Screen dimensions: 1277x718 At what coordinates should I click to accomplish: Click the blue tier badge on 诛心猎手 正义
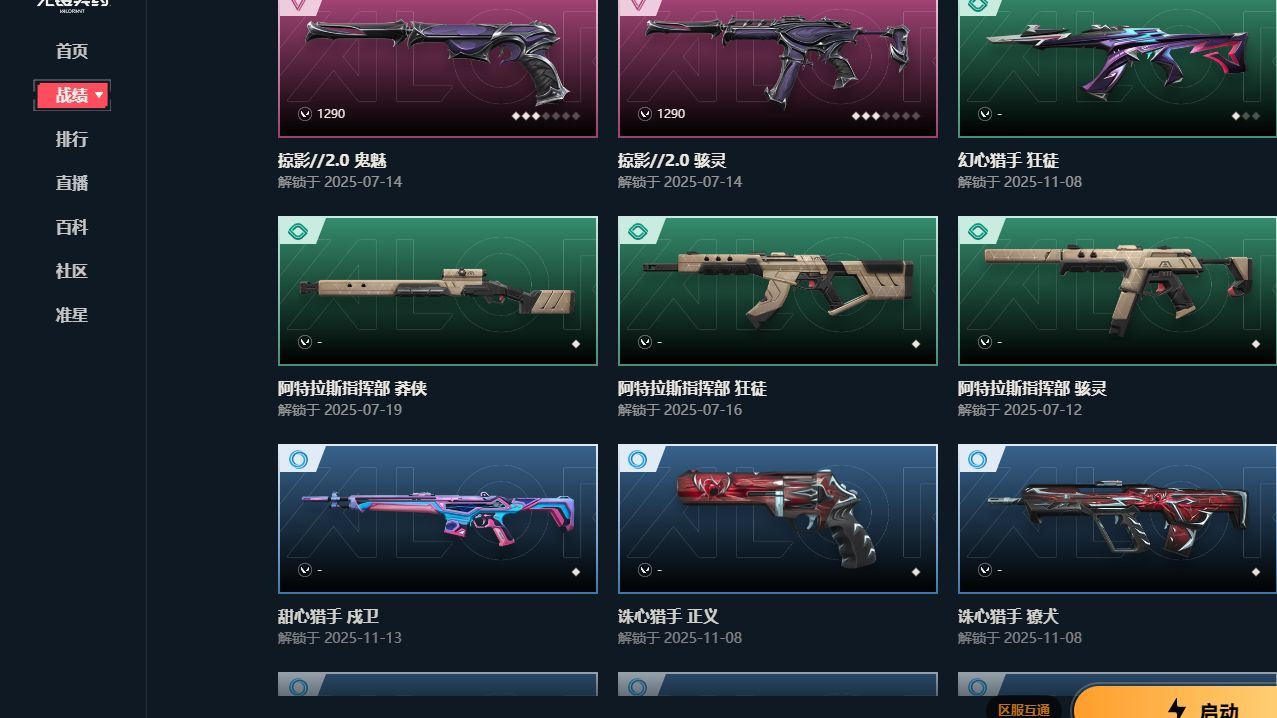click(x=637, y=459)
